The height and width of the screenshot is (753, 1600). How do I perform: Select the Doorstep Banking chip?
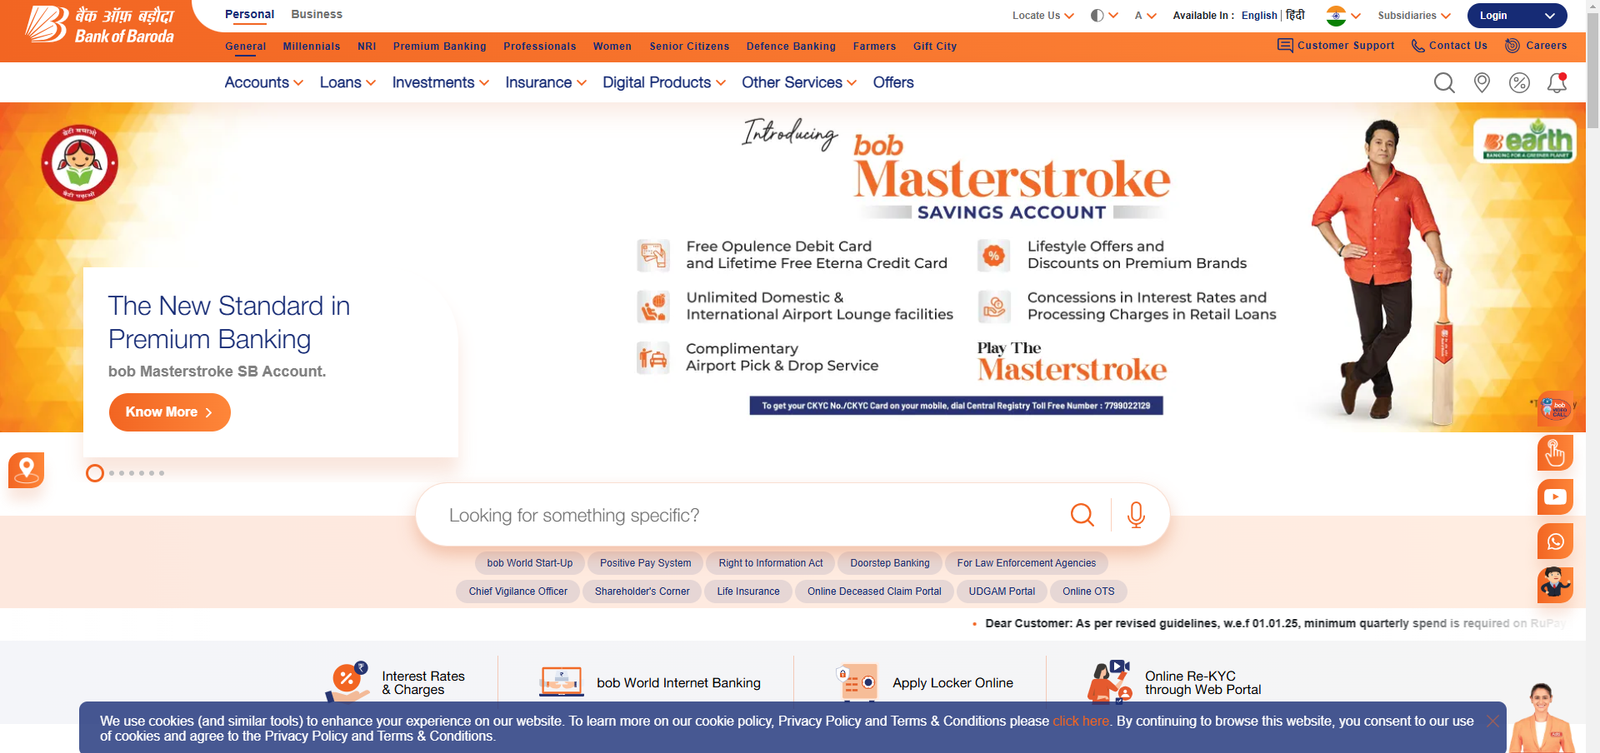point(890,563)
